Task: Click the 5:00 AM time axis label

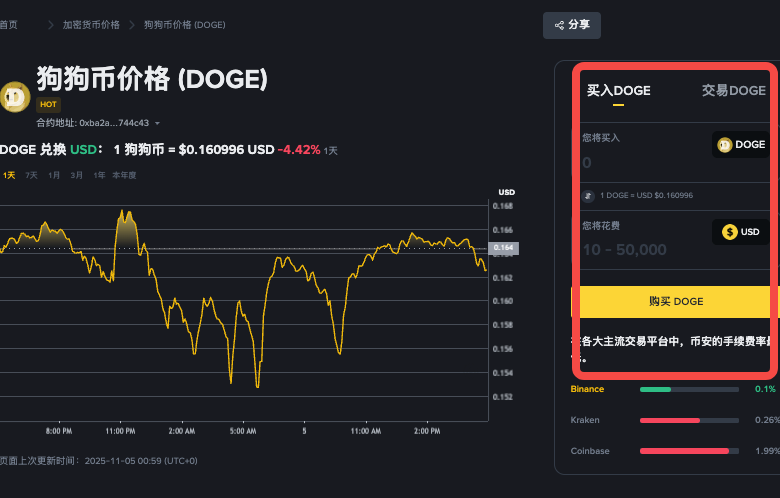Action: pyautogui.click(x=243, y=431)
